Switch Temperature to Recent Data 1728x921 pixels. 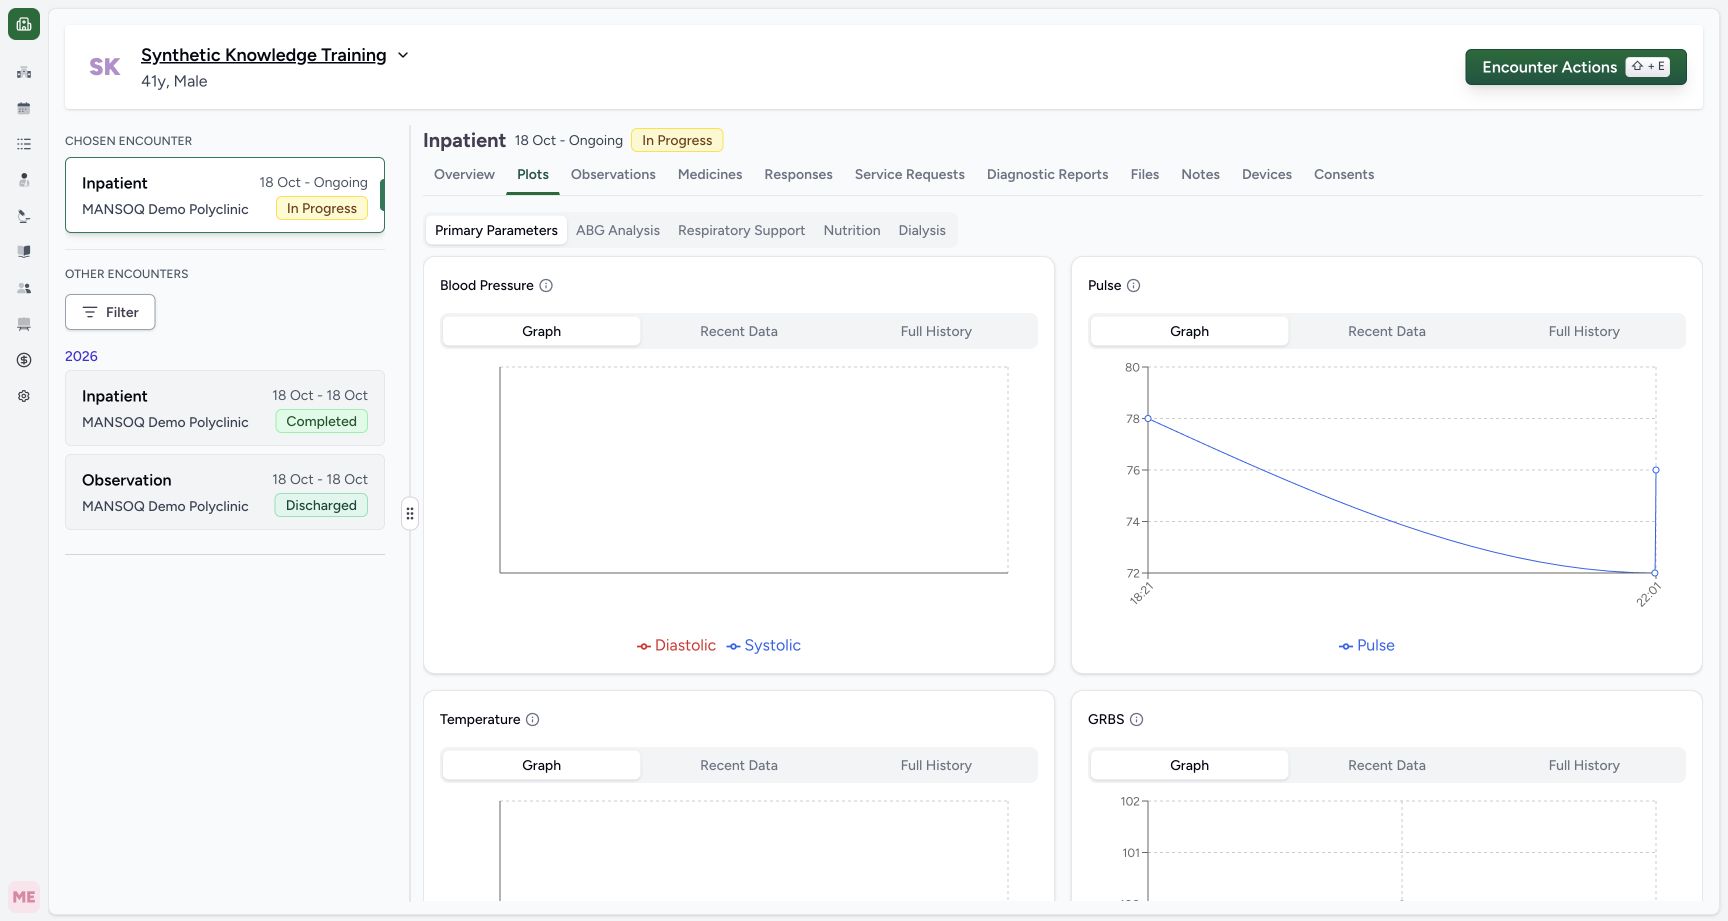point(738,766)
